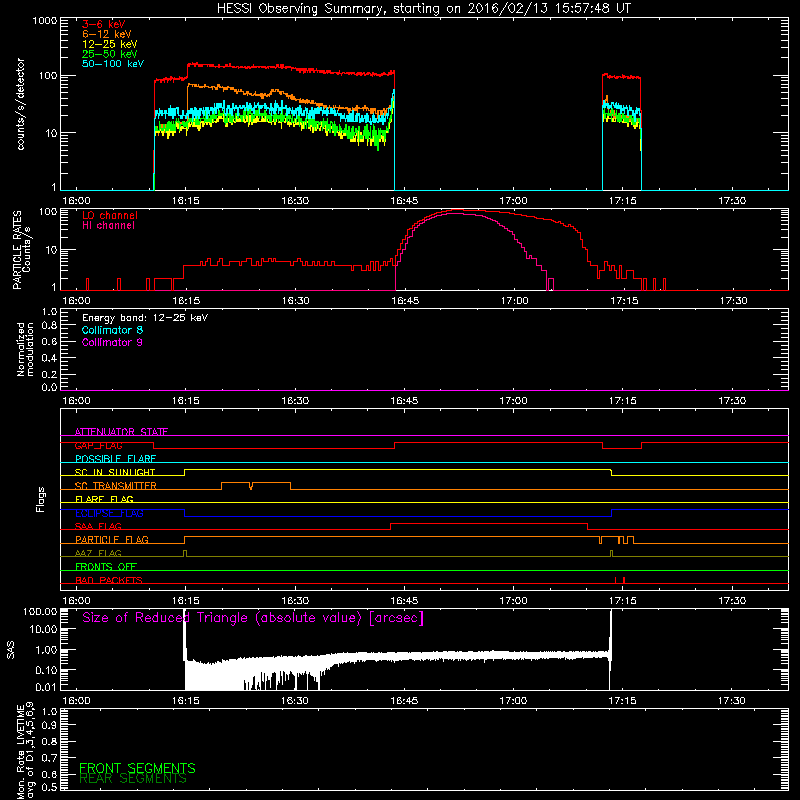This screenshot has height=800, width=800.
Task: Select the LO channel legend label
Action: (x=110, y=215)
